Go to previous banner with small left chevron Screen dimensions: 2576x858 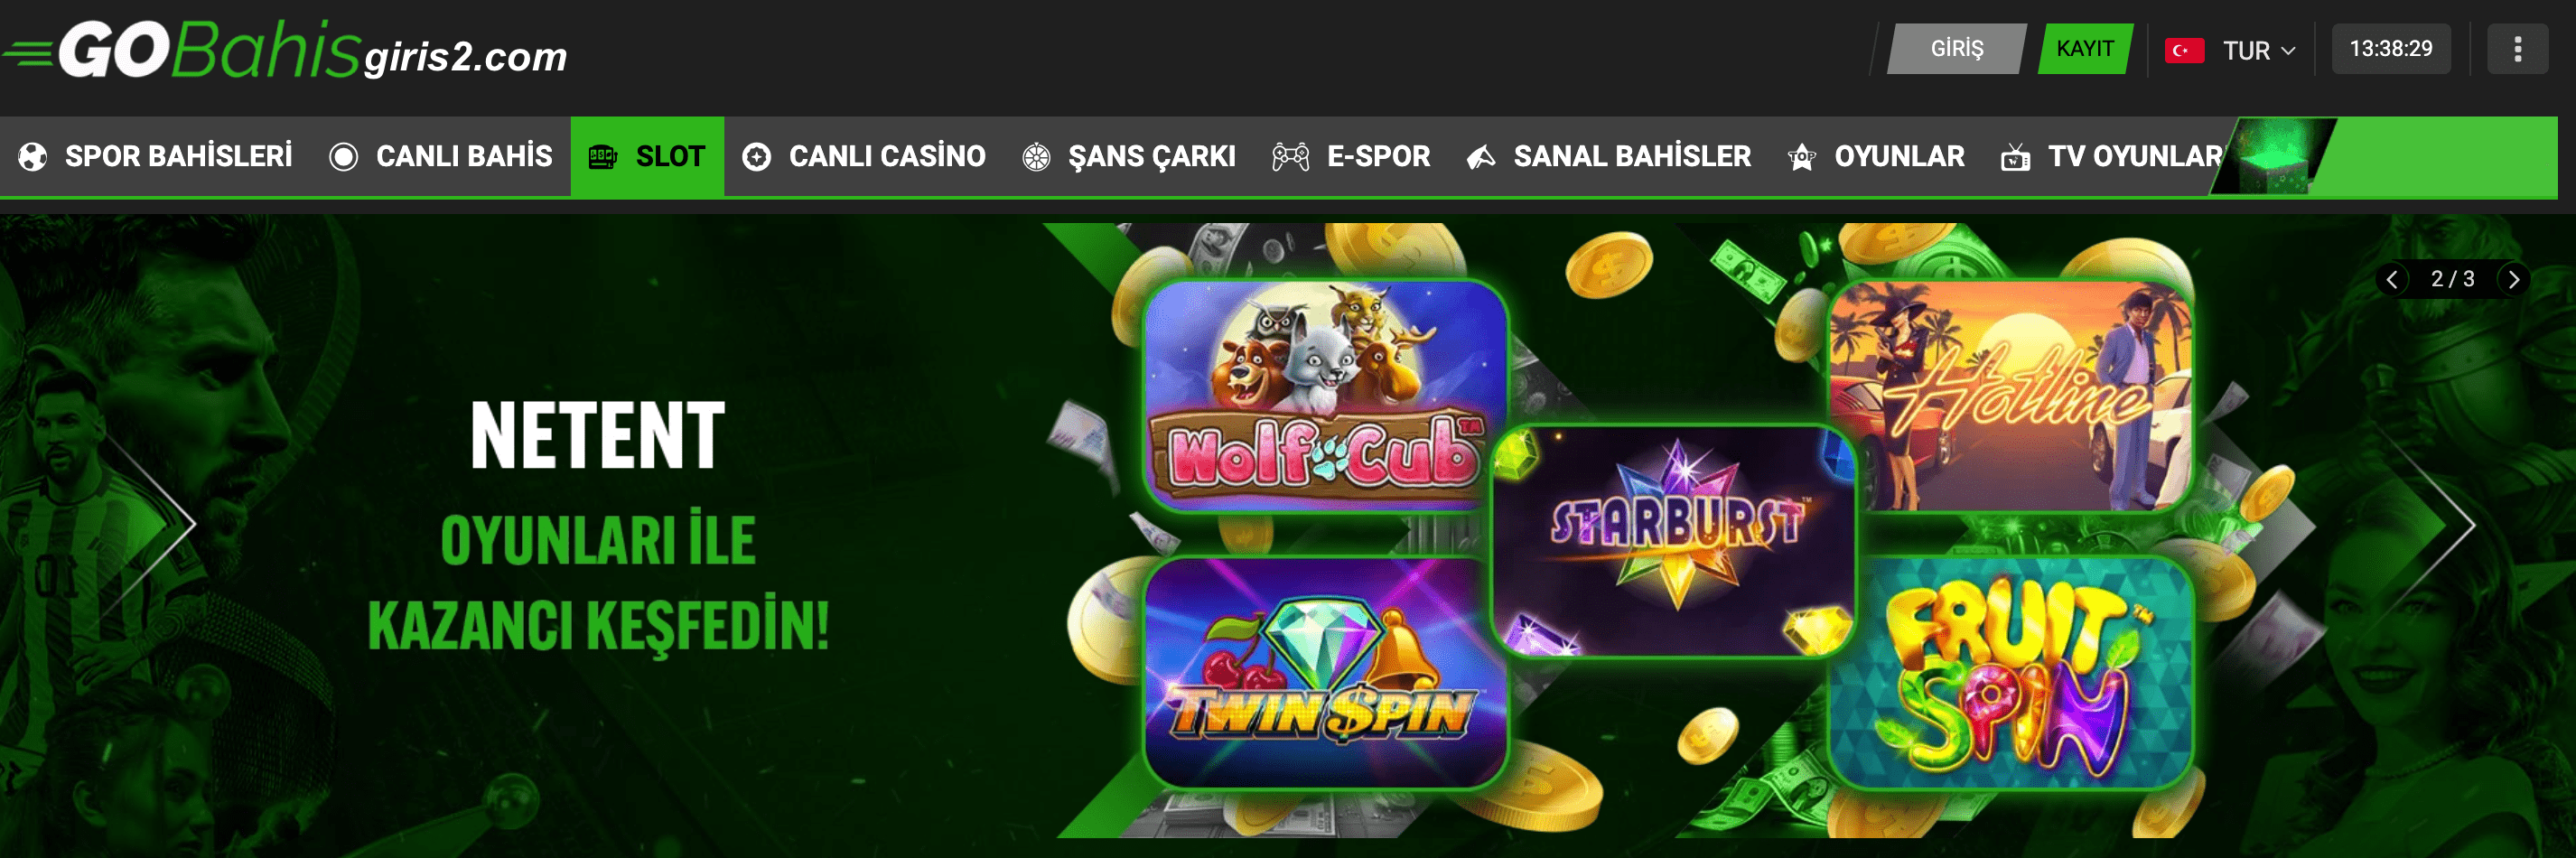[x=2391, y=279]
